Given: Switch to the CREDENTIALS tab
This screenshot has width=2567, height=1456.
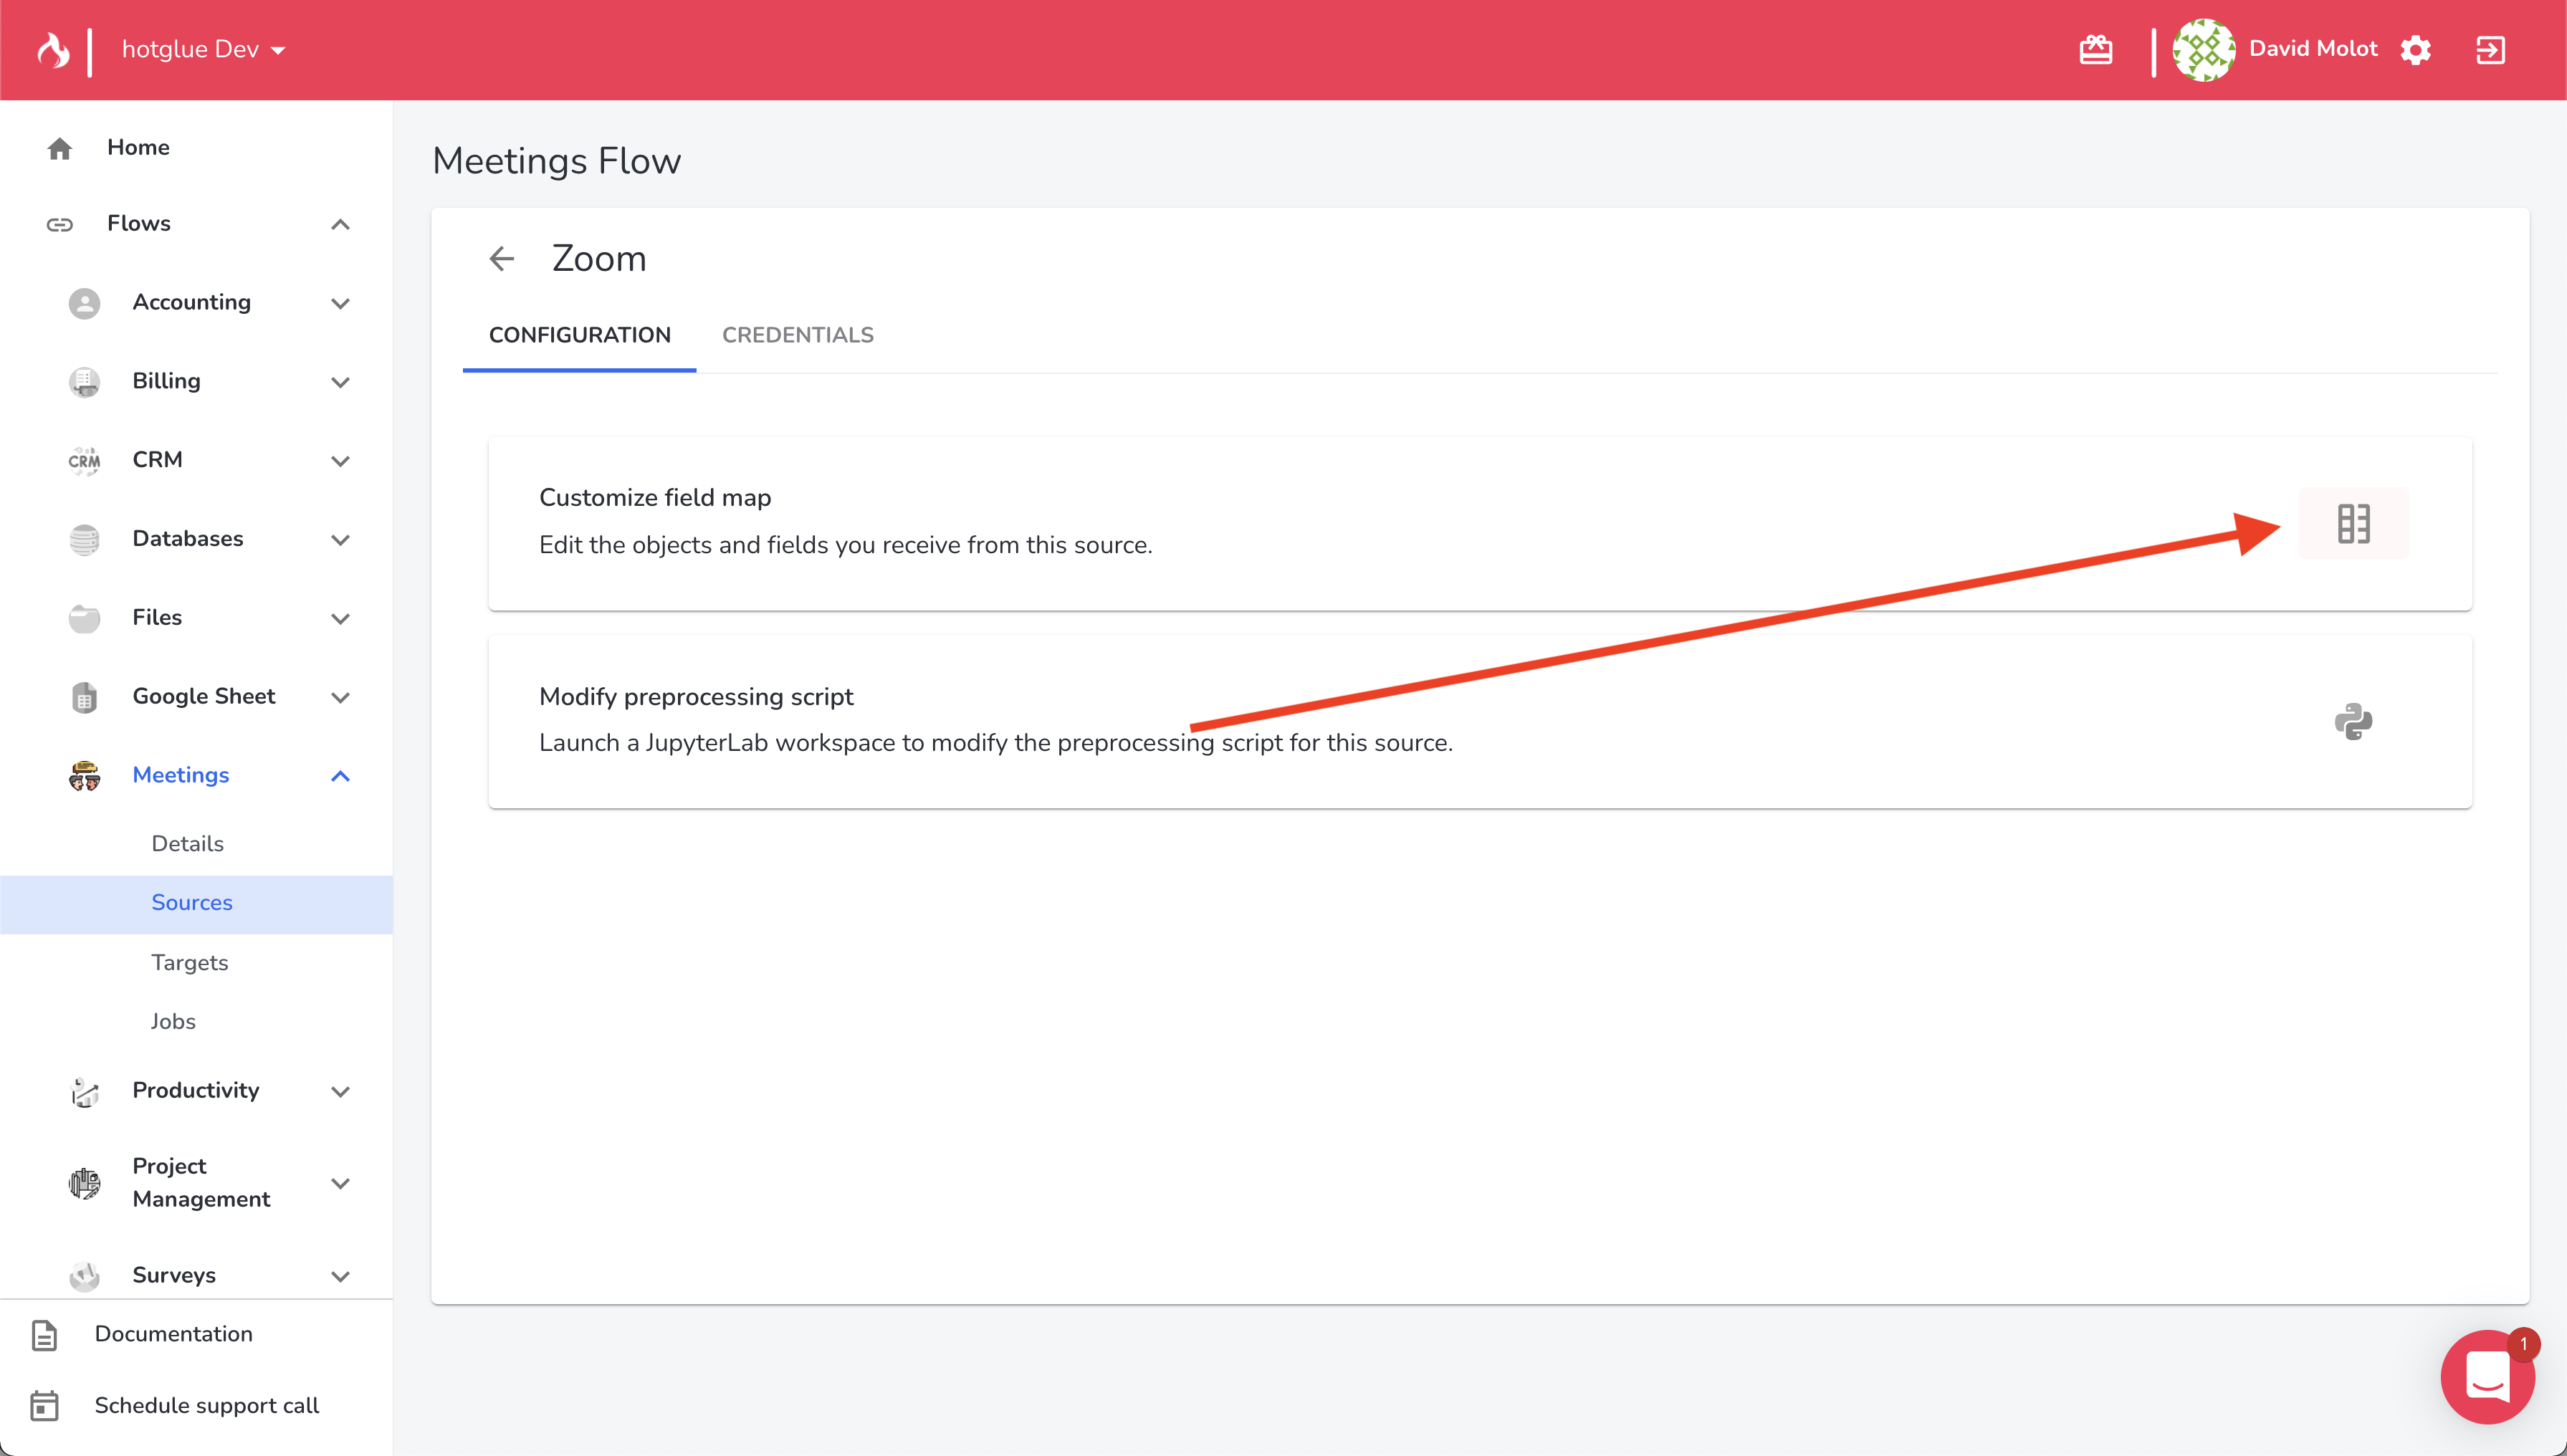Looking at the screenshot, I should 797,335.
